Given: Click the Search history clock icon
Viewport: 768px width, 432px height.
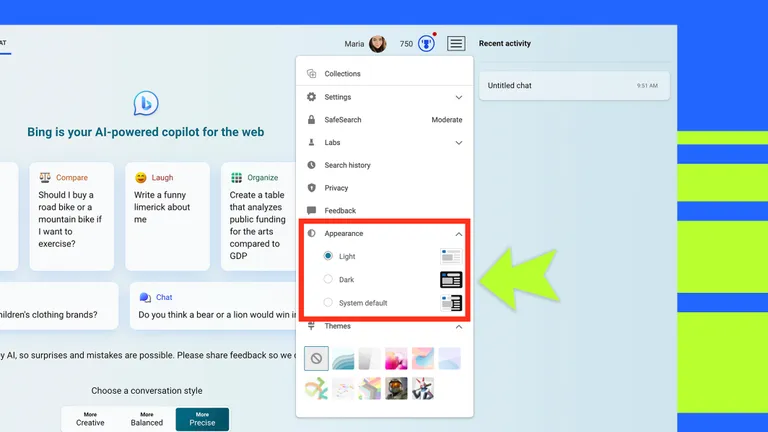Looking at the screenshot, I should [x=312, y=165].
